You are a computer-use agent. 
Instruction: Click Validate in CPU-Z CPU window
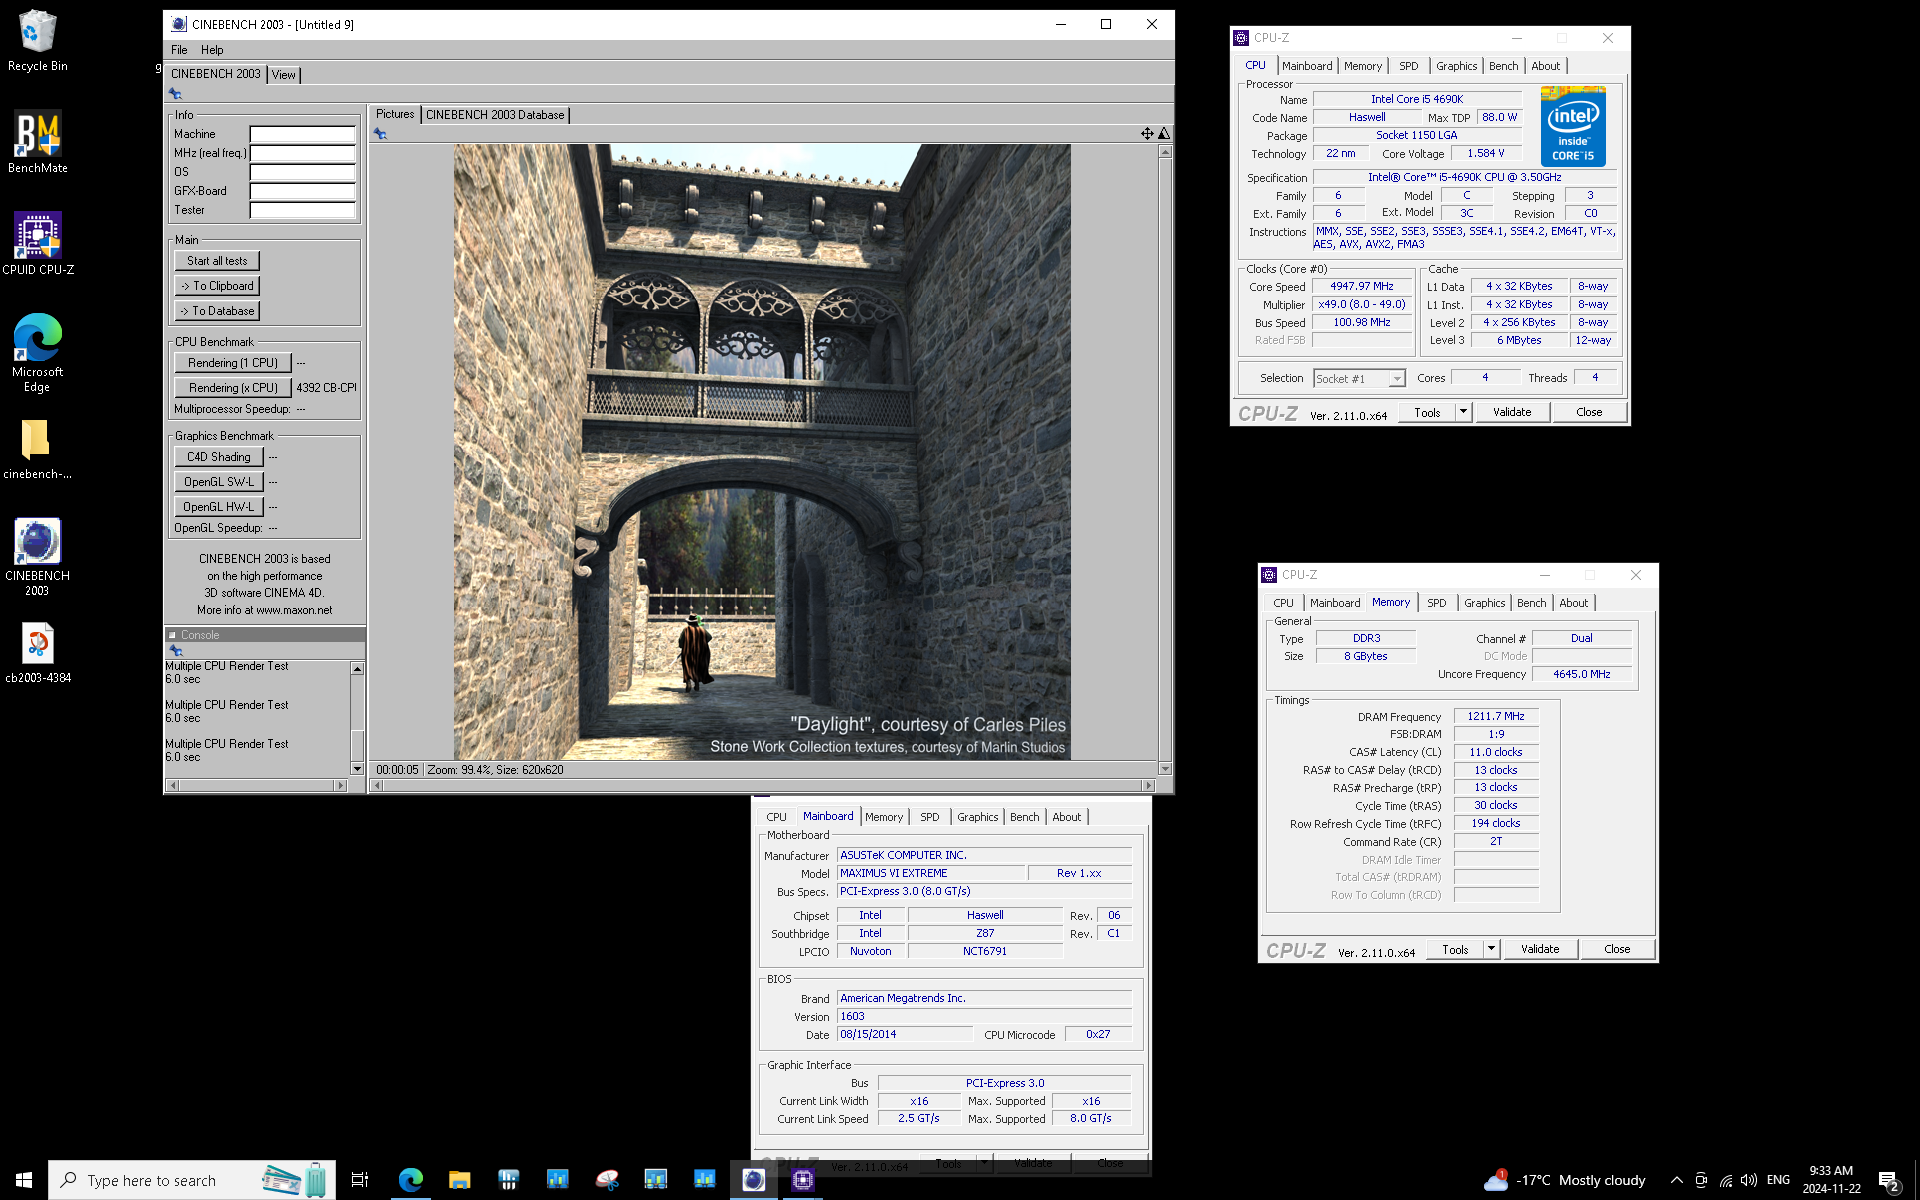click(1512, 412)
